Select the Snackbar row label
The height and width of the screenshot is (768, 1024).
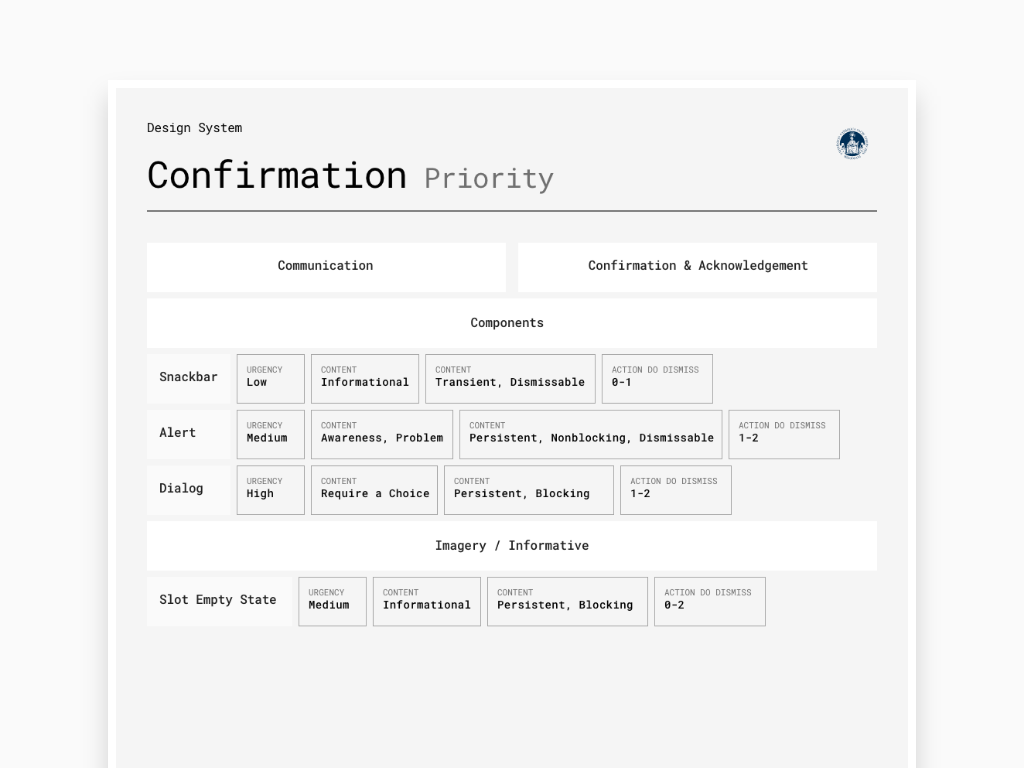coord(189,379)
